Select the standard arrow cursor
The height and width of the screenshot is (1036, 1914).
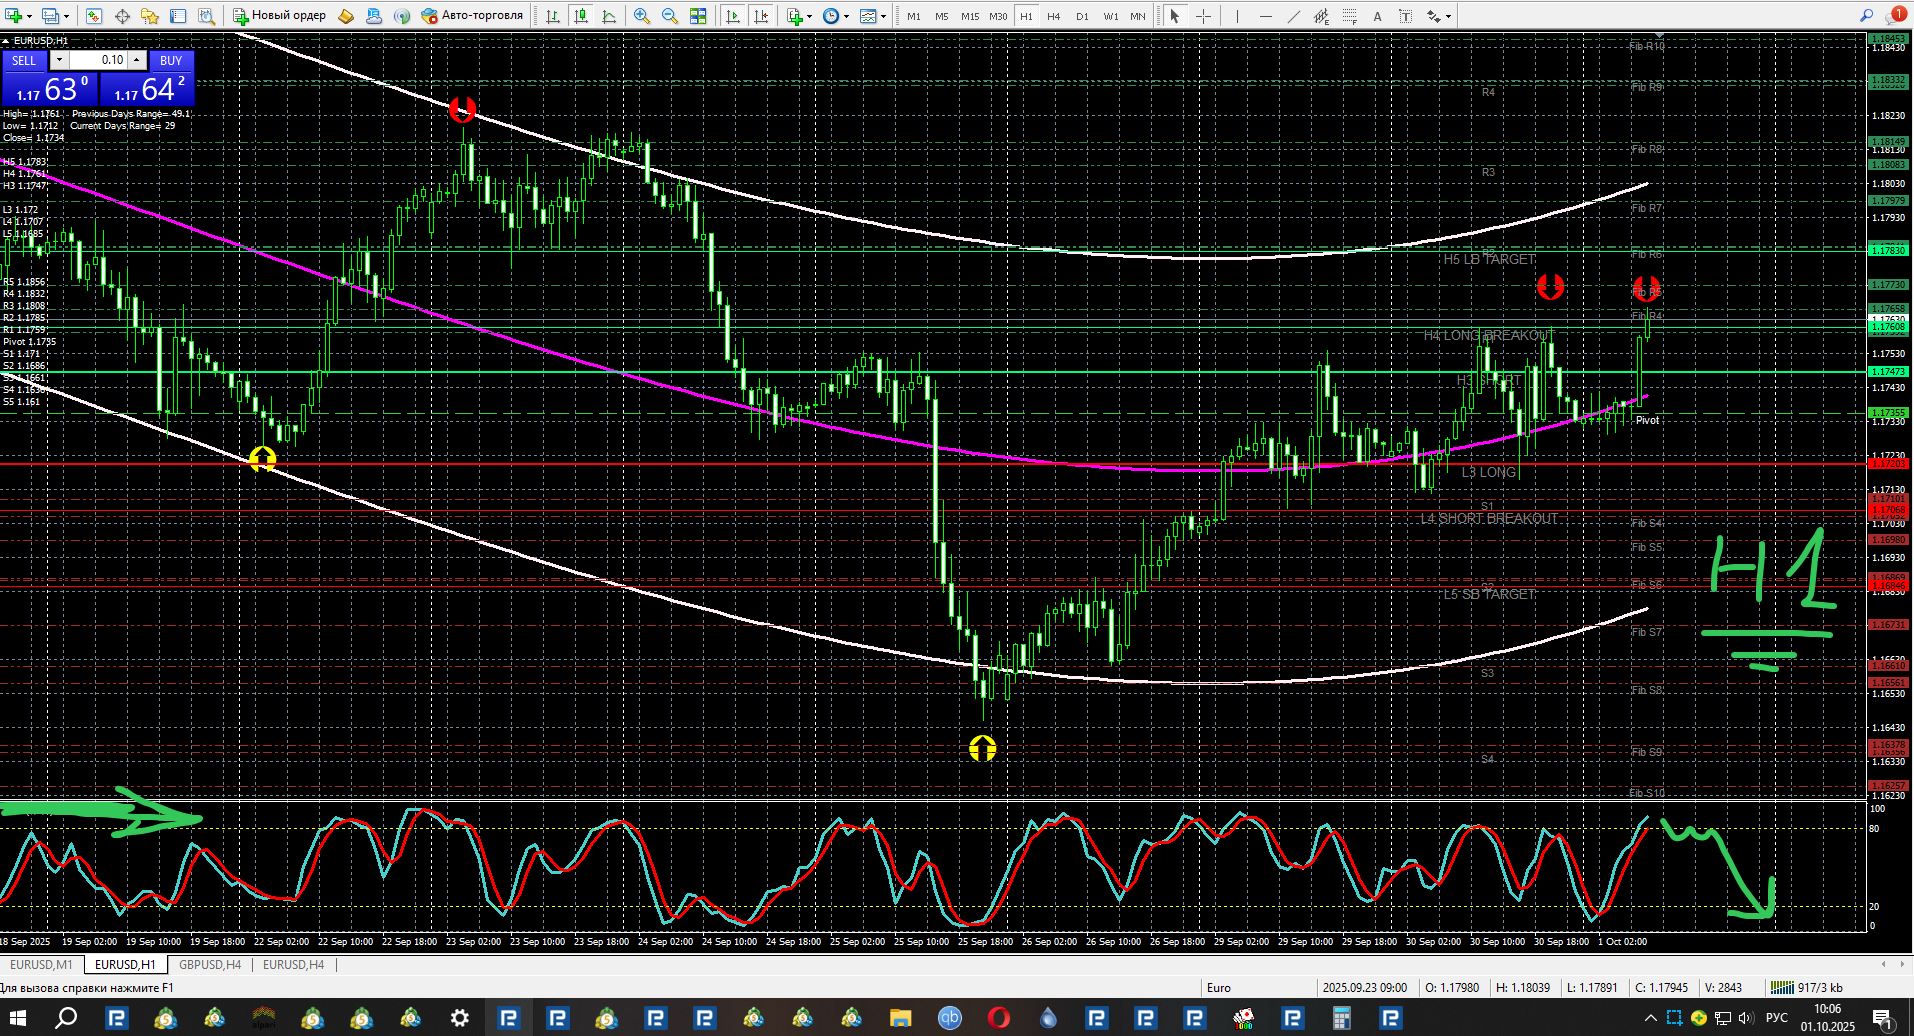coord(1175,16)
